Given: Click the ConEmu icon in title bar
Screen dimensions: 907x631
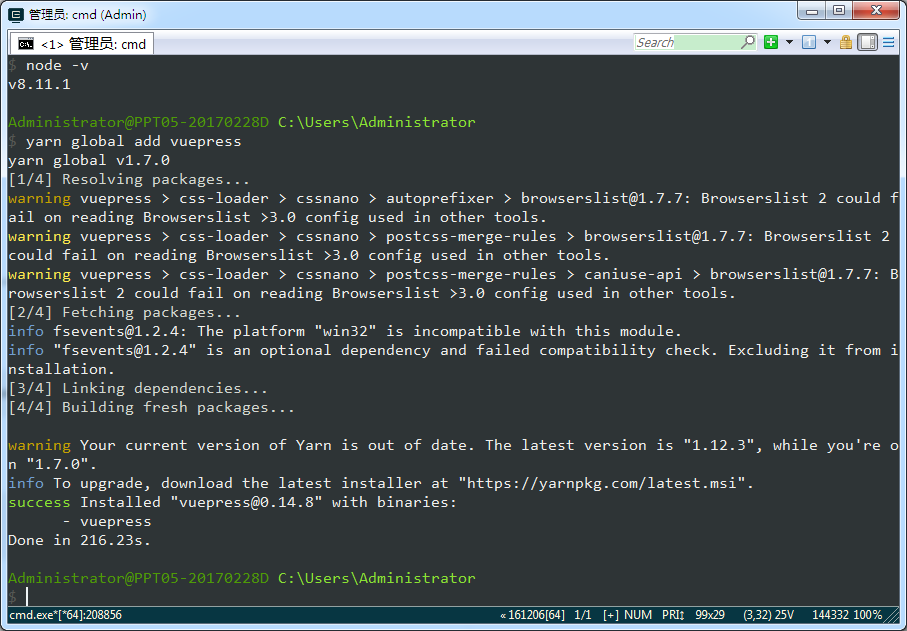Looking at the screenshot, I should point(16,15).
